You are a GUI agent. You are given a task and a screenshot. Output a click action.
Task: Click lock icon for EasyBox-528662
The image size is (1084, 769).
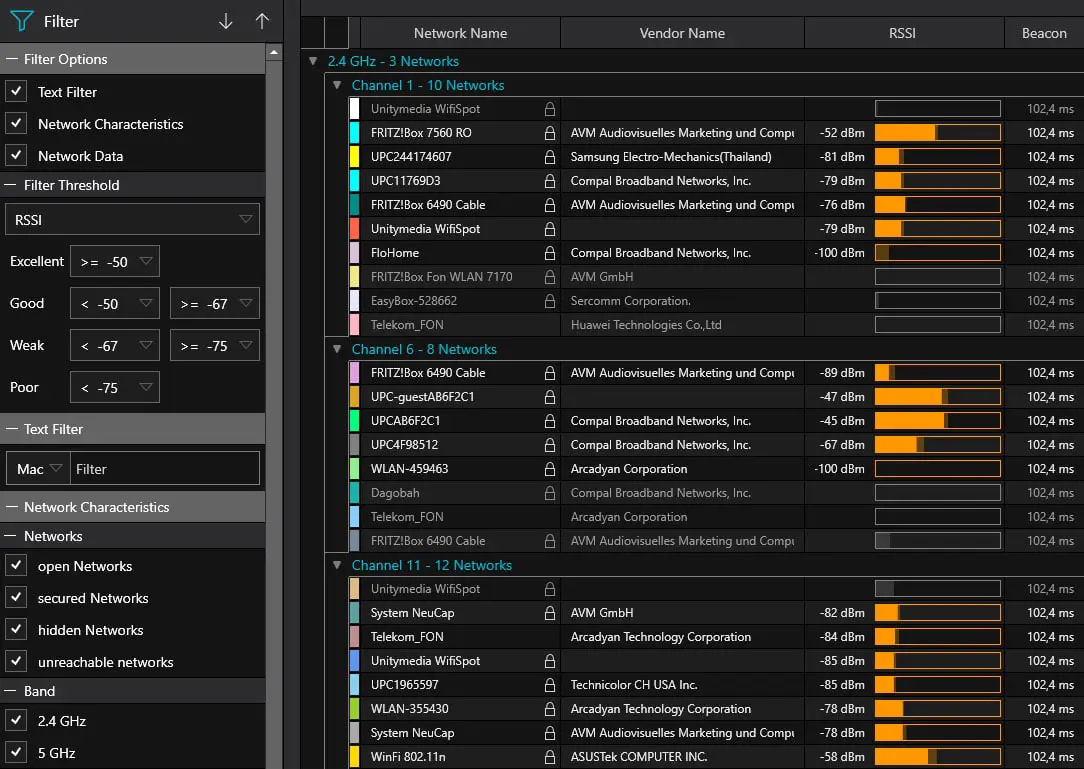pyautogui.click(x=550, y=301)
